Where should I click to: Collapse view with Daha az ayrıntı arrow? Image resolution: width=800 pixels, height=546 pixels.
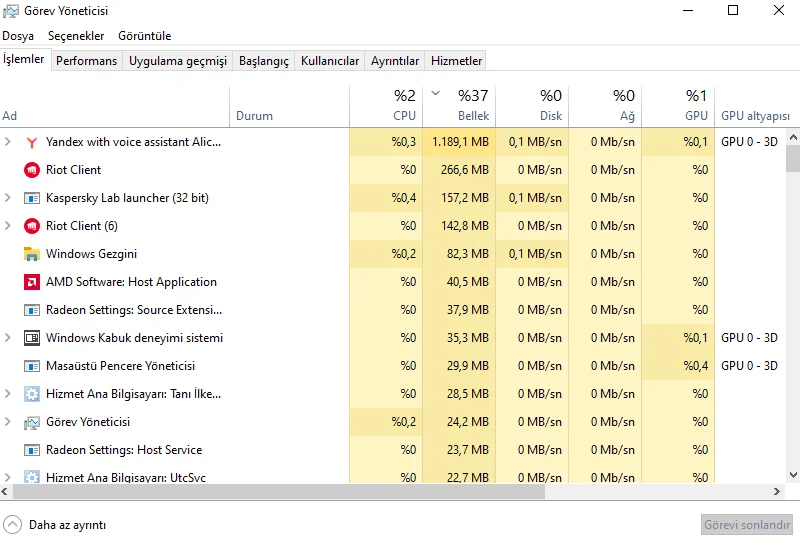click(12, 524)
